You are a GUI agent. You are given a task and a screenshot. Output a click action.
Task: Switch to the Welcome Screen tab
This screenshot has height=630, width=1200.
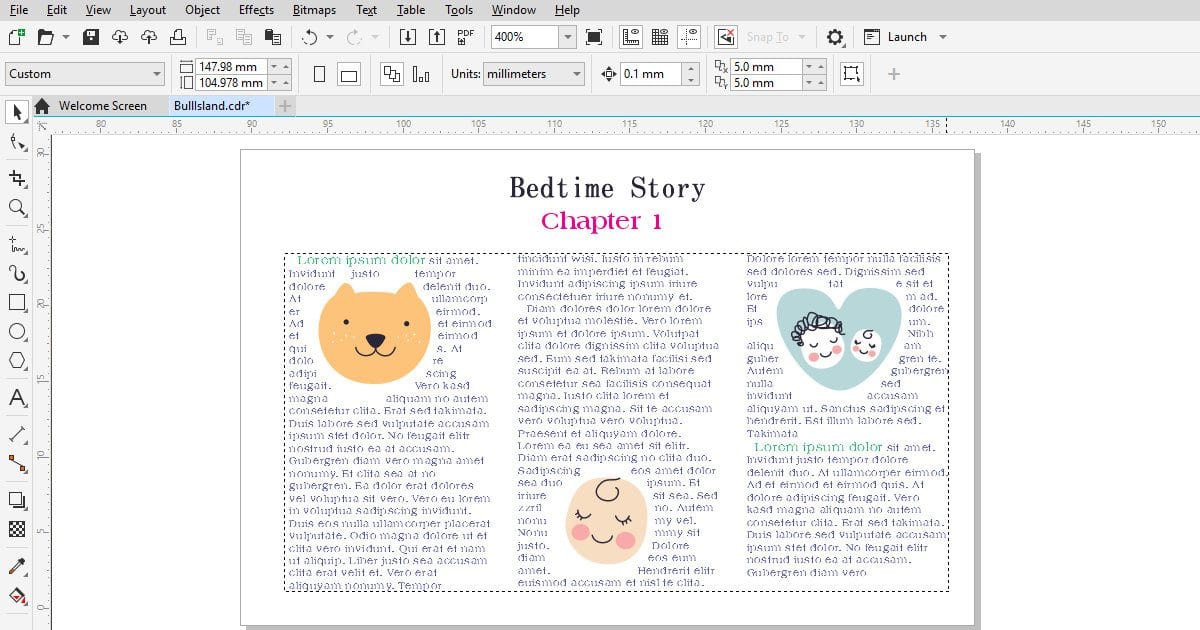coord(102,106)
